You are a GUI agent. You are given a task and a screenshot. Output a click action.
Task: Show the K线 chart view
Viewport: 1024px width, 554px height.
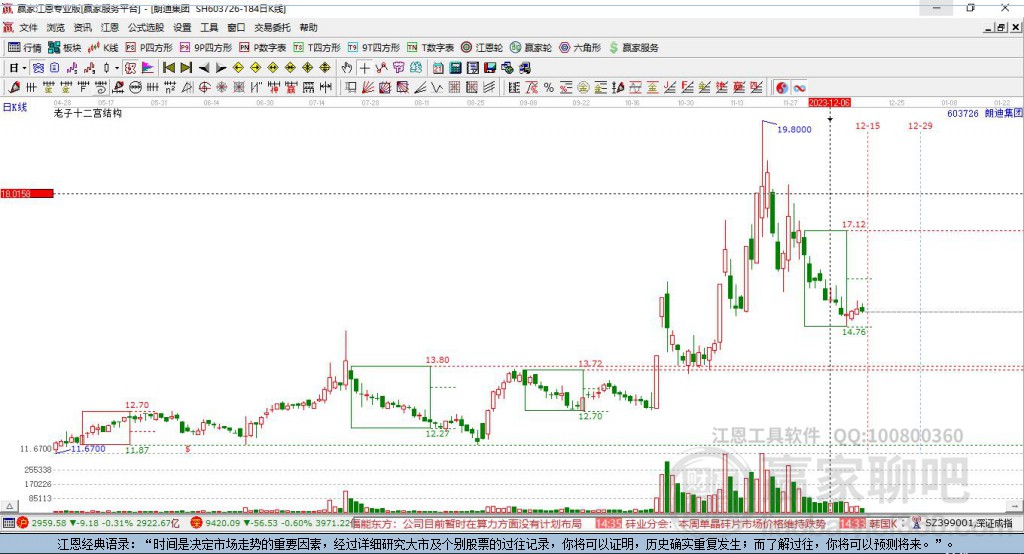point(103,48)
